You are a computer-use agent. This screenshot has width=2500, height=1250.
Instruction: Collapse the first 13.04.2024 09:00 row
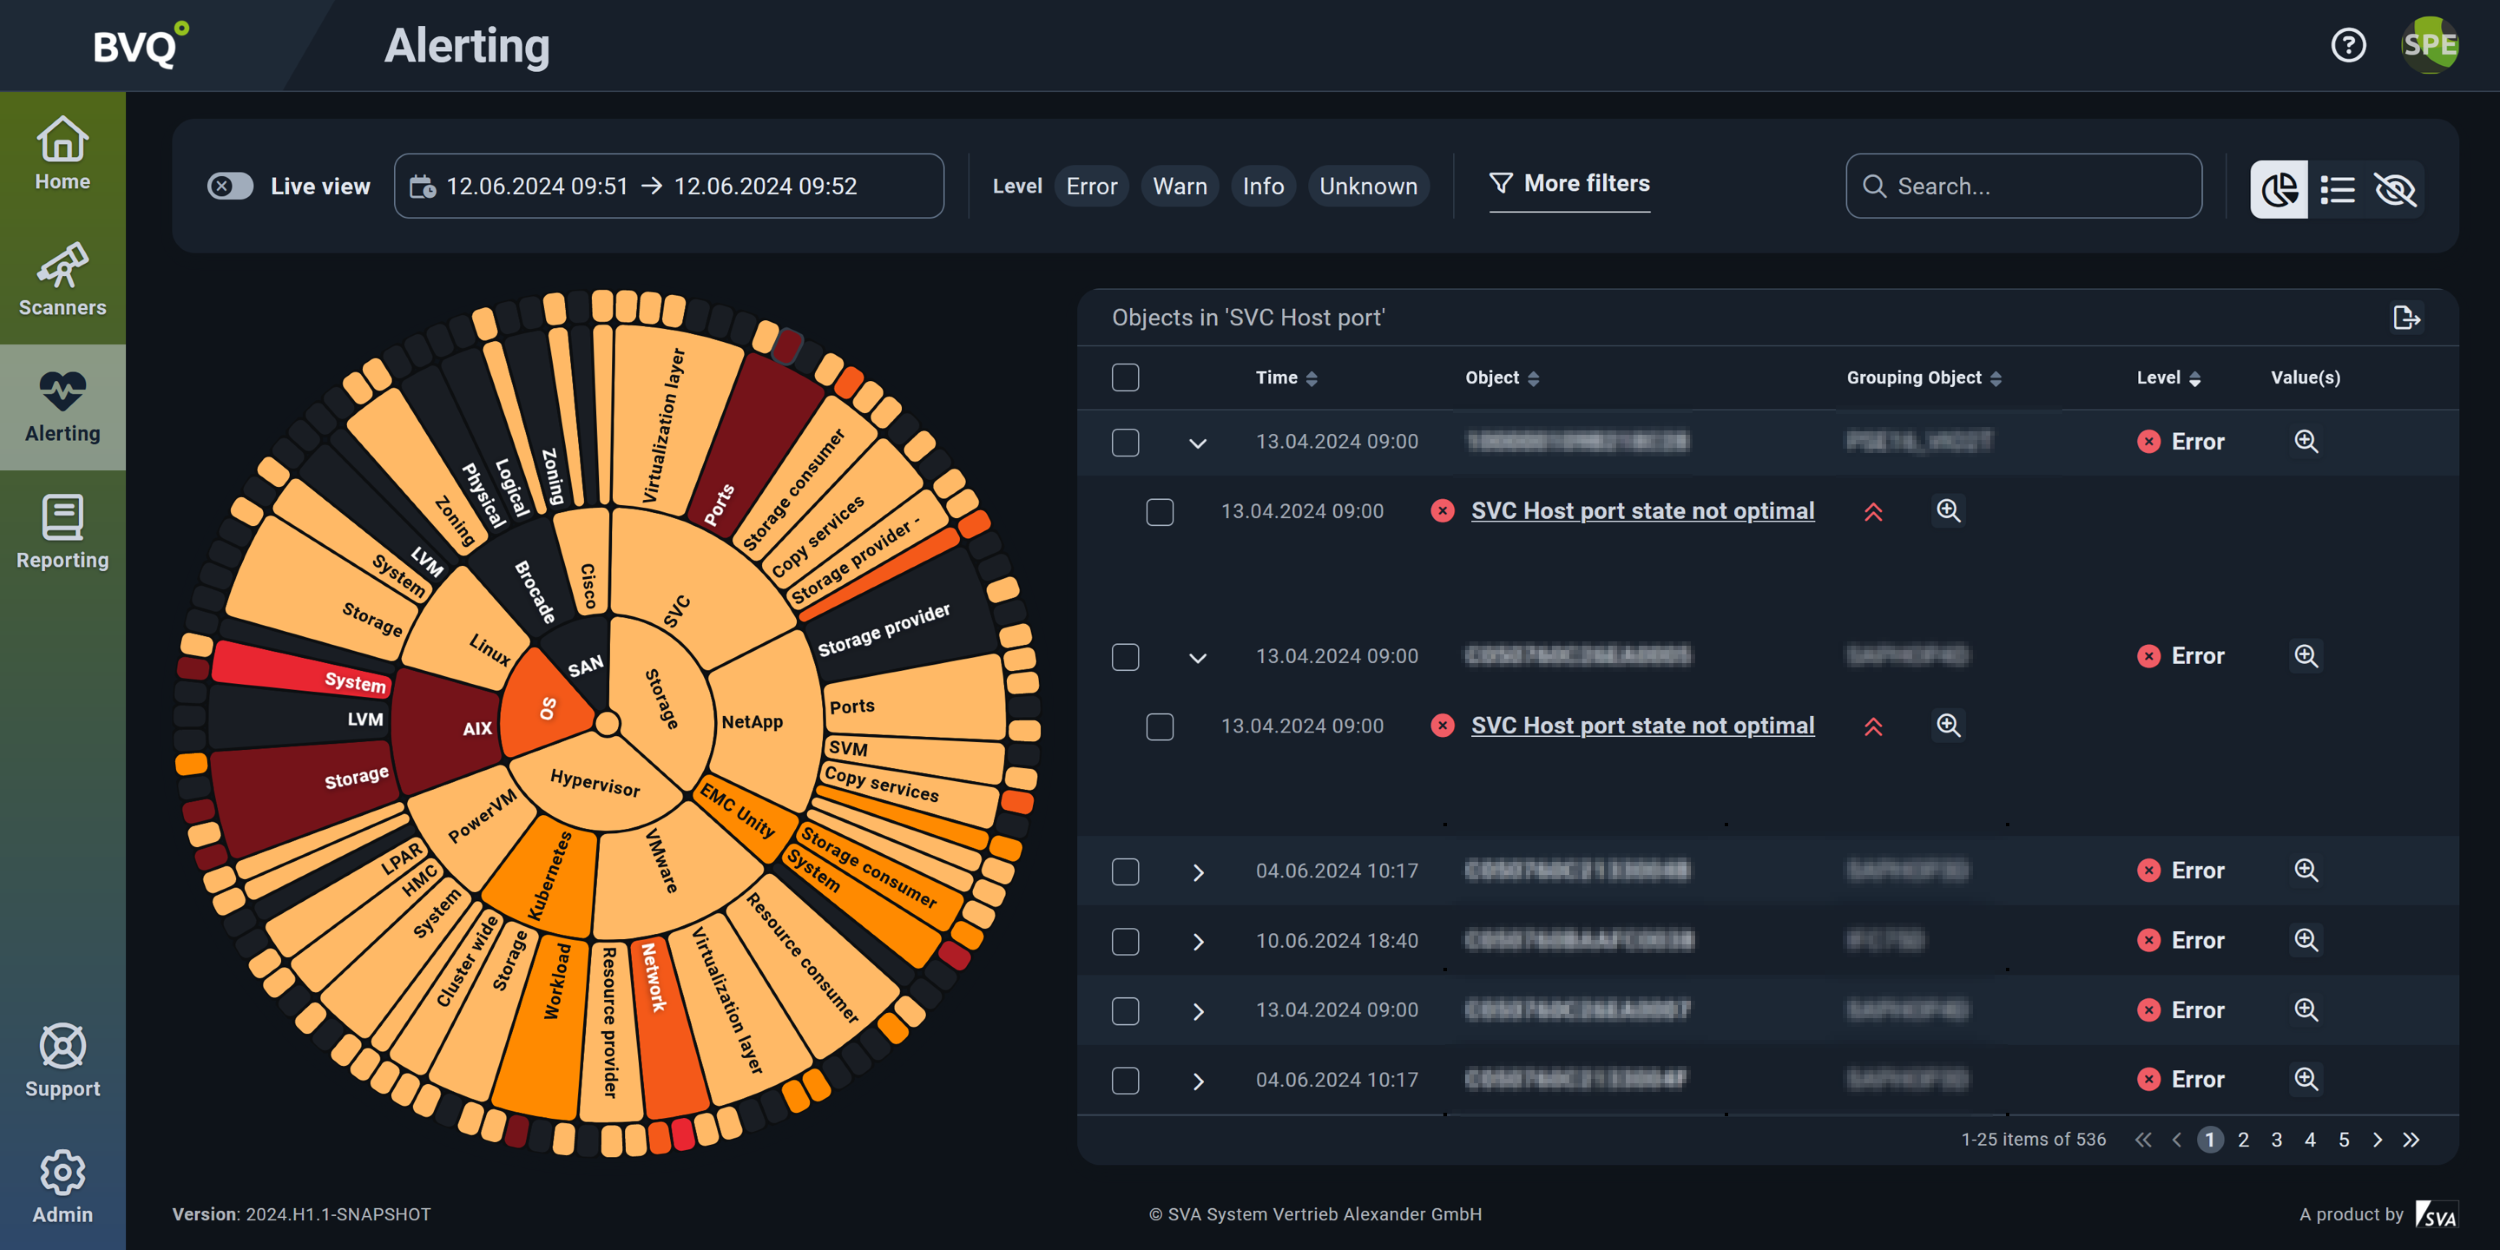tap(1197, 443)
